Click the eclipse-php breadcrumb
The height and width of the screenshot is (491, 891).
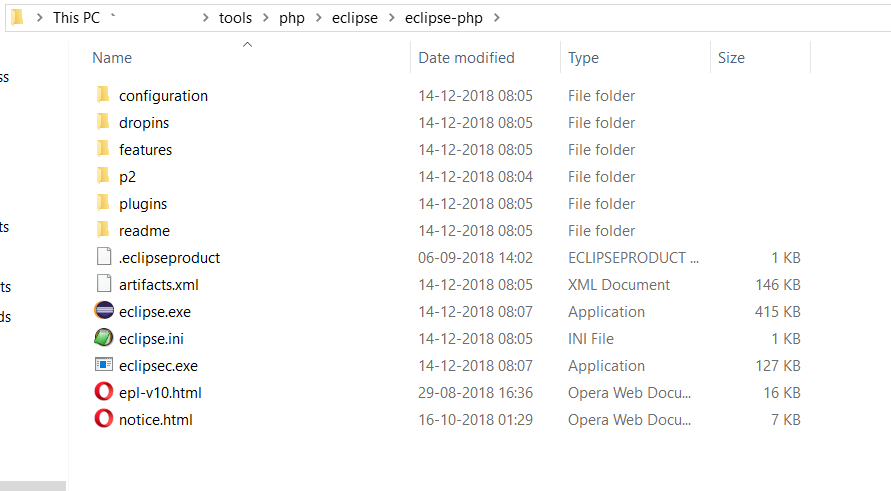point(444,18)
